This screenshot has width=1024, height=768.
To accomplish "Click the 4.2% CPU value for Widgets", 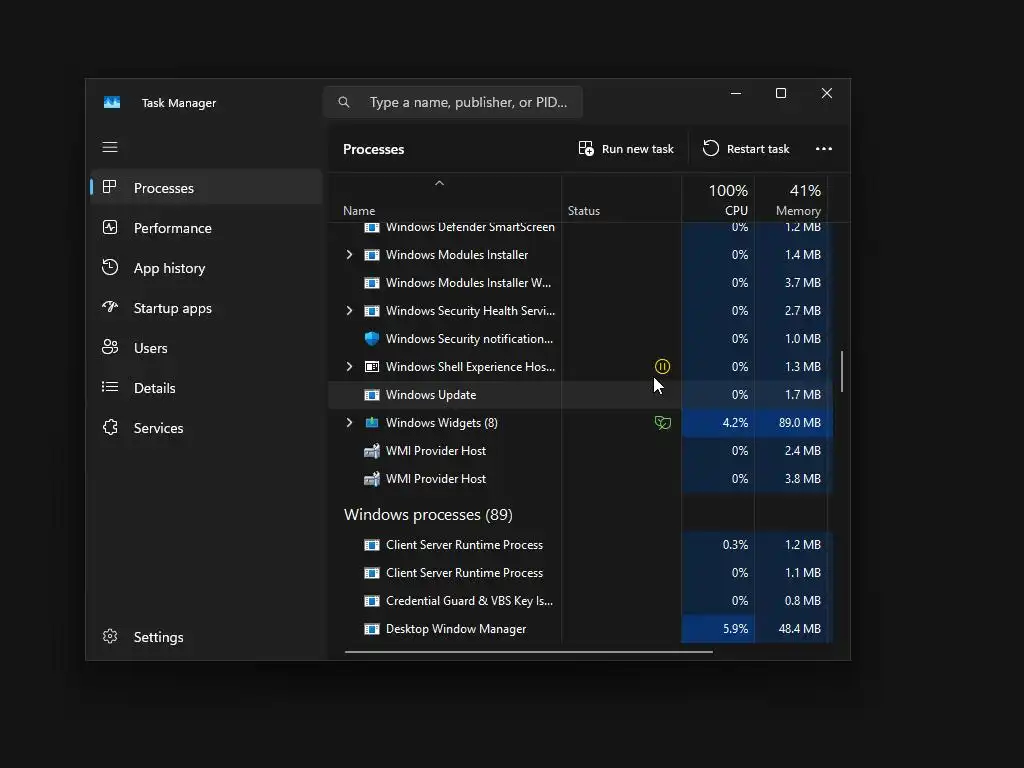I will 735,423.
